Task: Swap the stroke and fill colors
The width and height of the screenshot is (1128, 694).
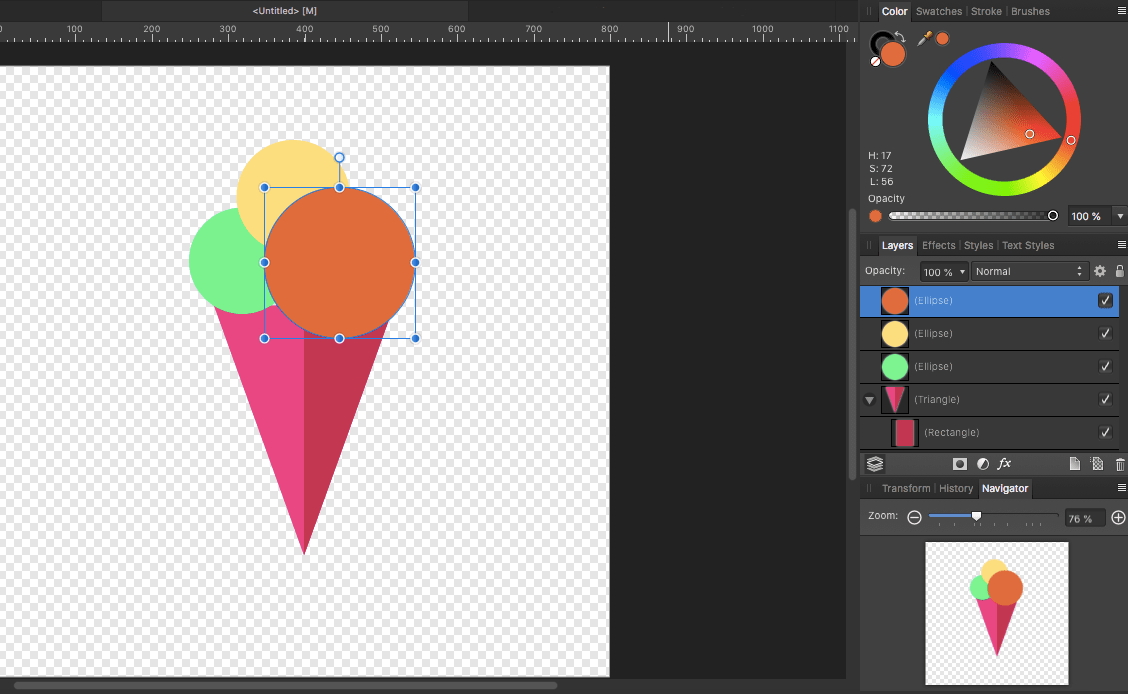Action: pyautogui.click(x=899, y=38)
